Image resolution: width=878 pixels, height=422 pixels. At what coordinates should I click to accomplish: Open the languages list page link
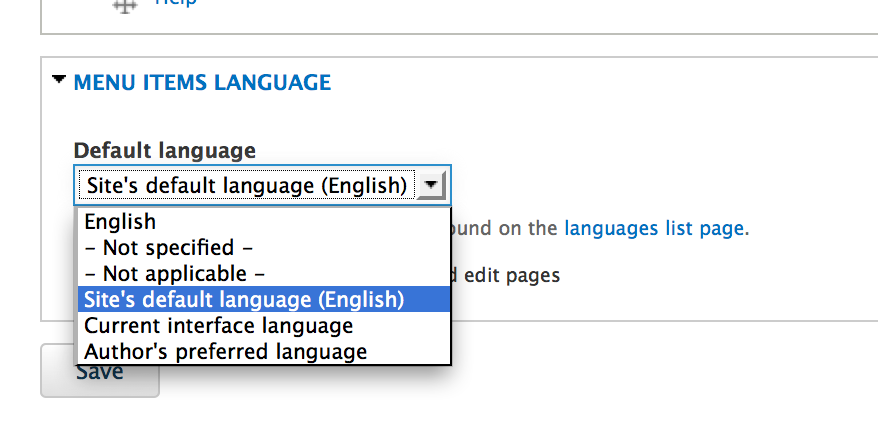coord(654,228)
